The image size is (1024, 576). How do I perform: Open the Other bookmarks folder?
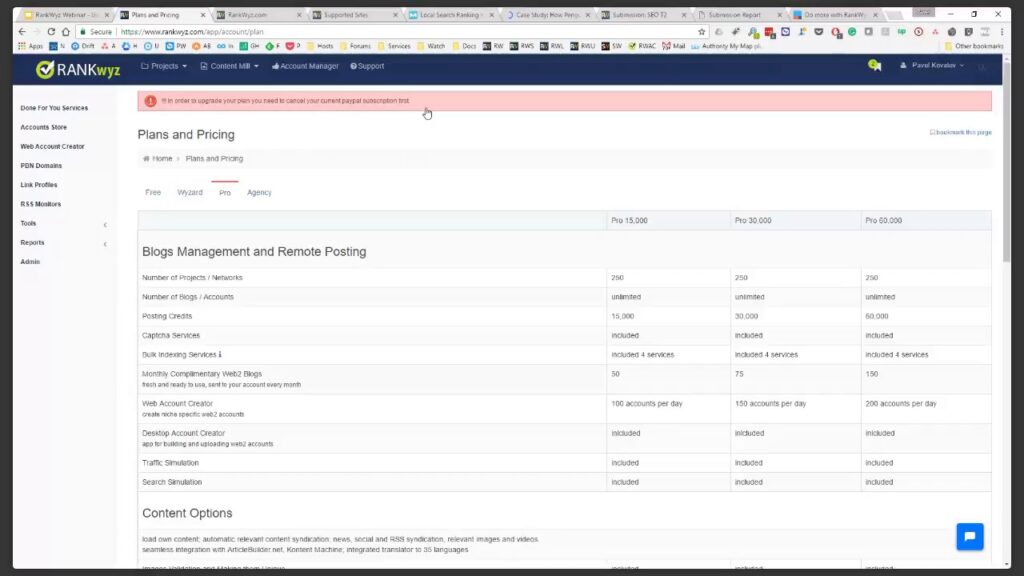coord(974,46)
